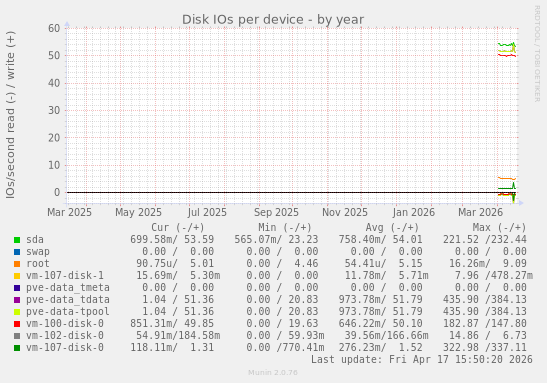Click the Nov 2025 x-axis label

(345, 212)
